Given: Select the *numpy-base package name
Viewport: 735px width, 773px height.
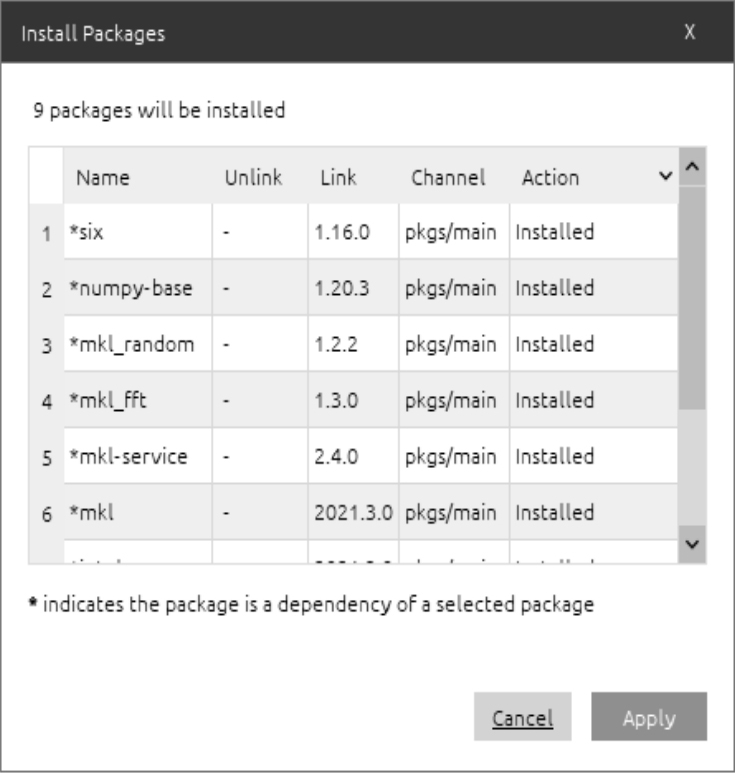Looking at the screenshot, I should coord(130,289).
